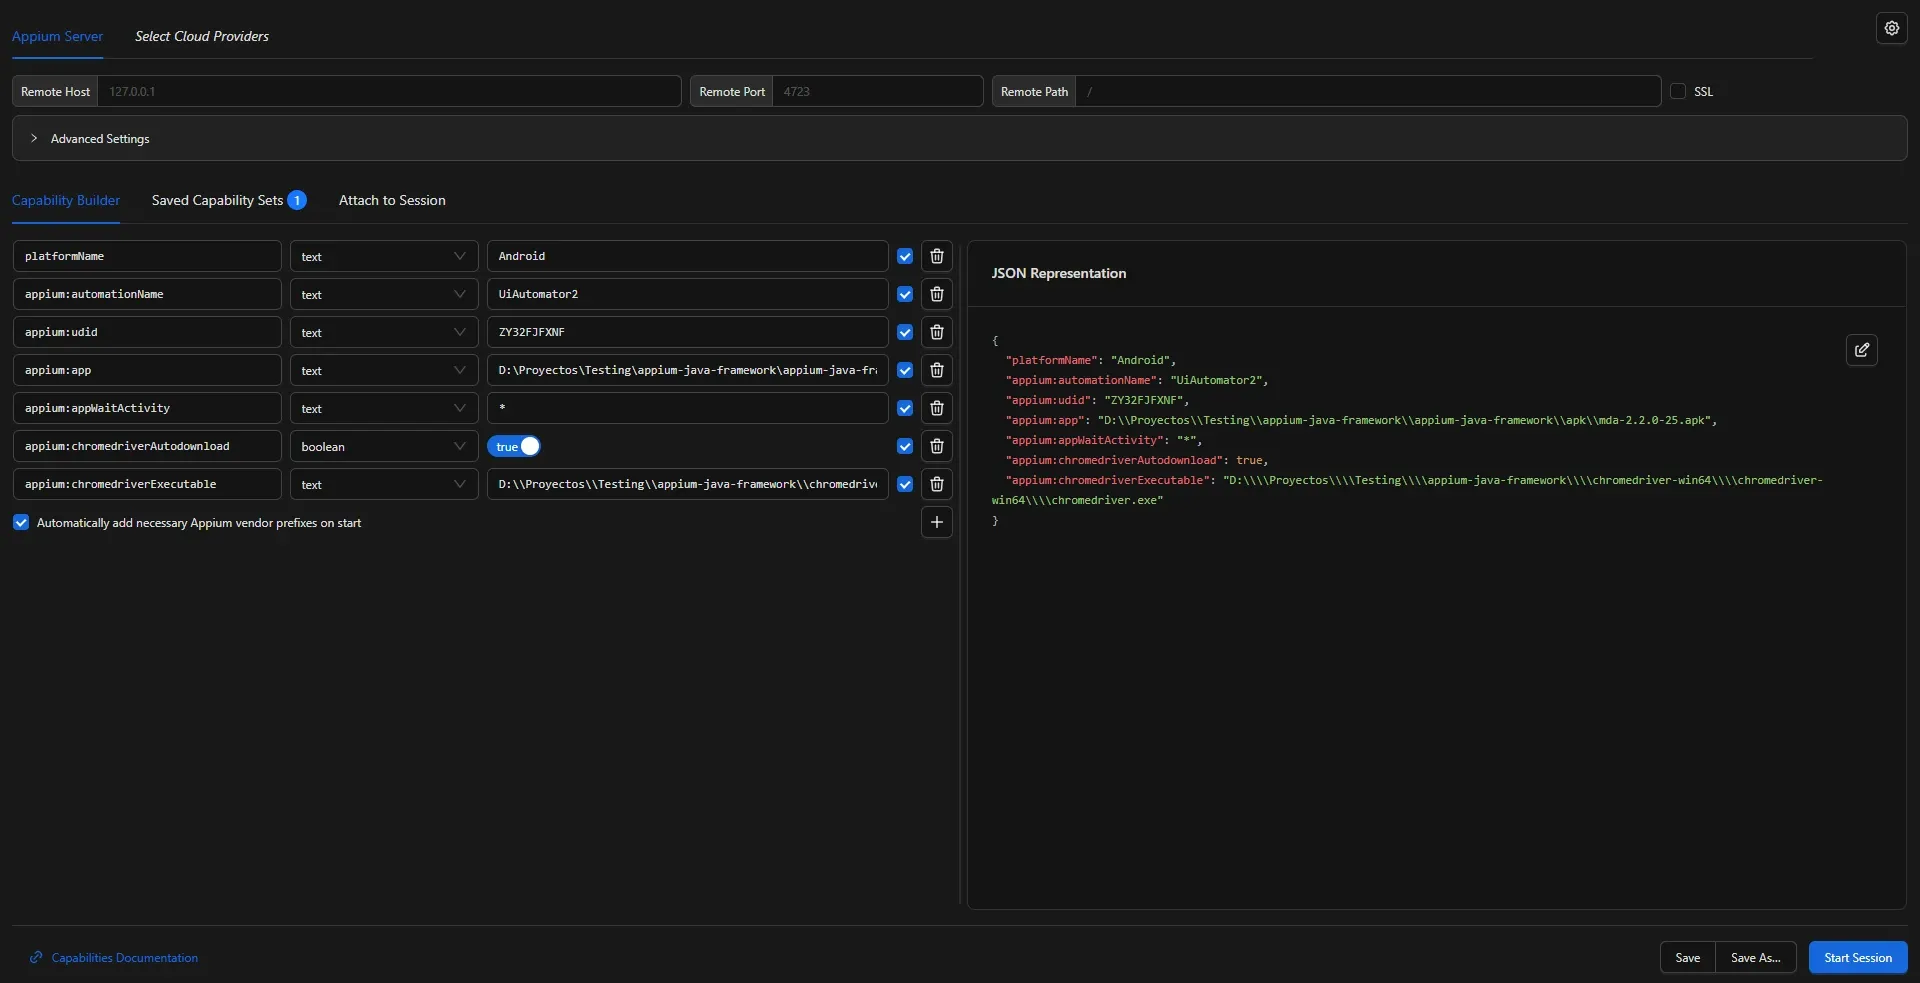Click the badge count on Saved Capability Sets

tap(297, 200)
